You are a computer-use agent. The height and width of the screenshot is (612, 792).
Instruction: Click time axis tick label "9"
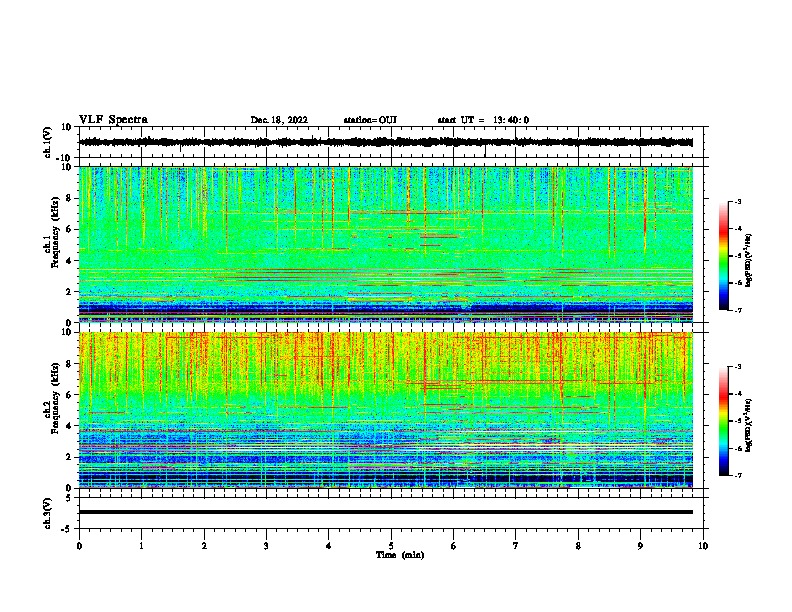[640, 546]
